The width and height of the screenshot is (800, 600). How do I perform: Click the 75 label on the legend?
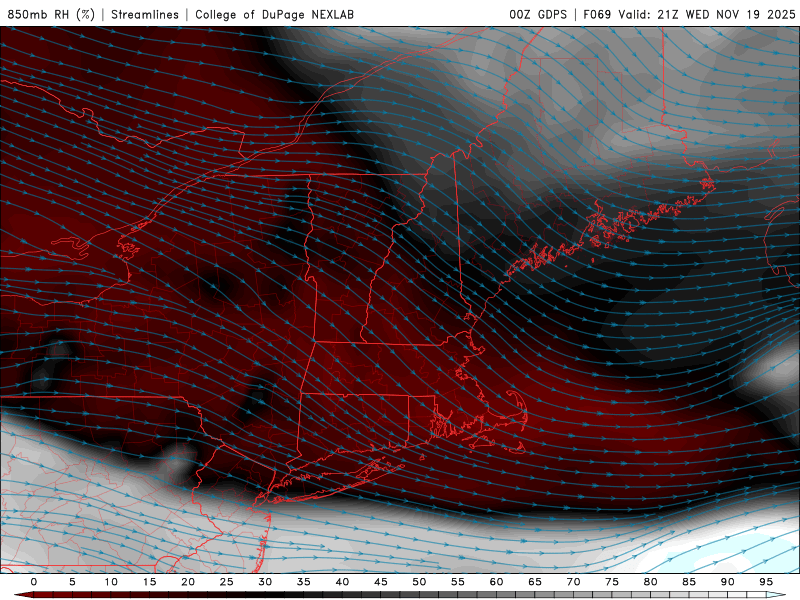coord(612,582)
